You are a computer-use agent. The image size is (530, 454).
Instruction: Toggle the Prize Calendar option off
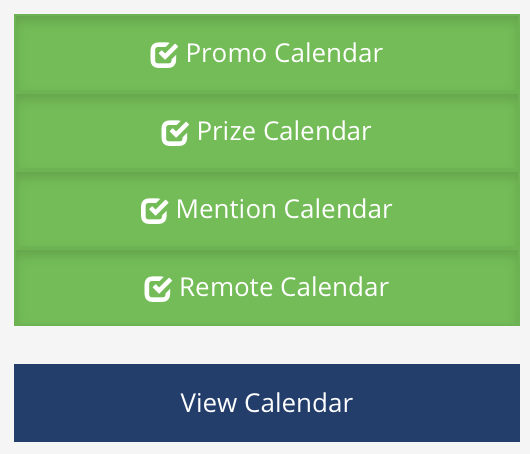267,133
